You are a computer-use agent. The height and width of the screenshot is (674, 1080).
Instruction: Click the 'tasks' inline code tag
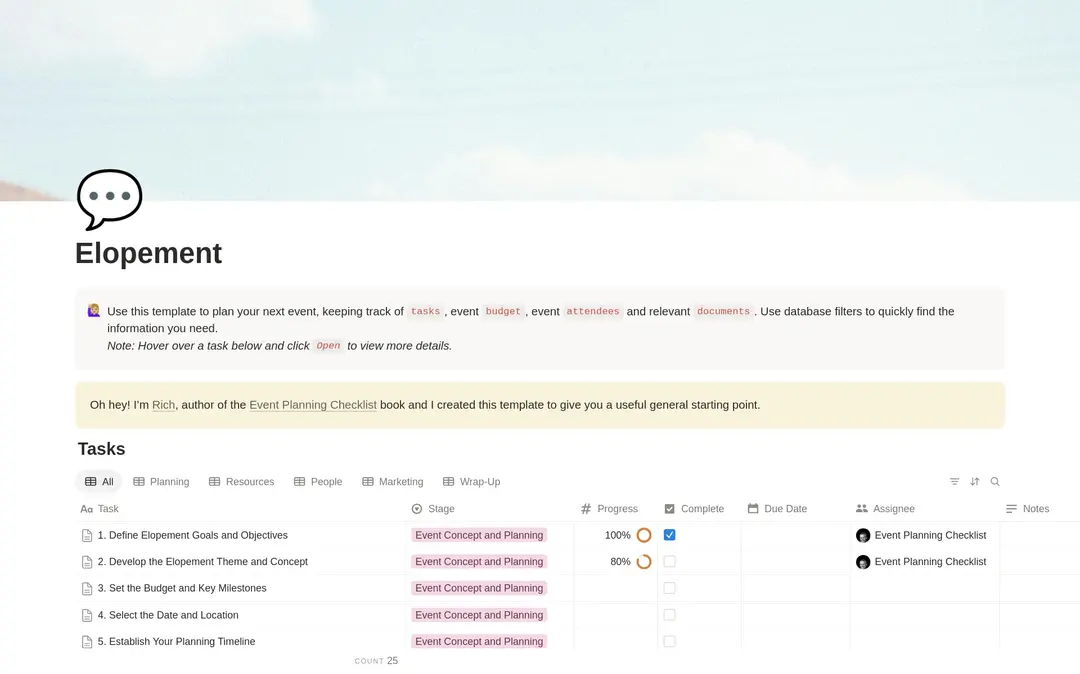[x=425, y=311]
